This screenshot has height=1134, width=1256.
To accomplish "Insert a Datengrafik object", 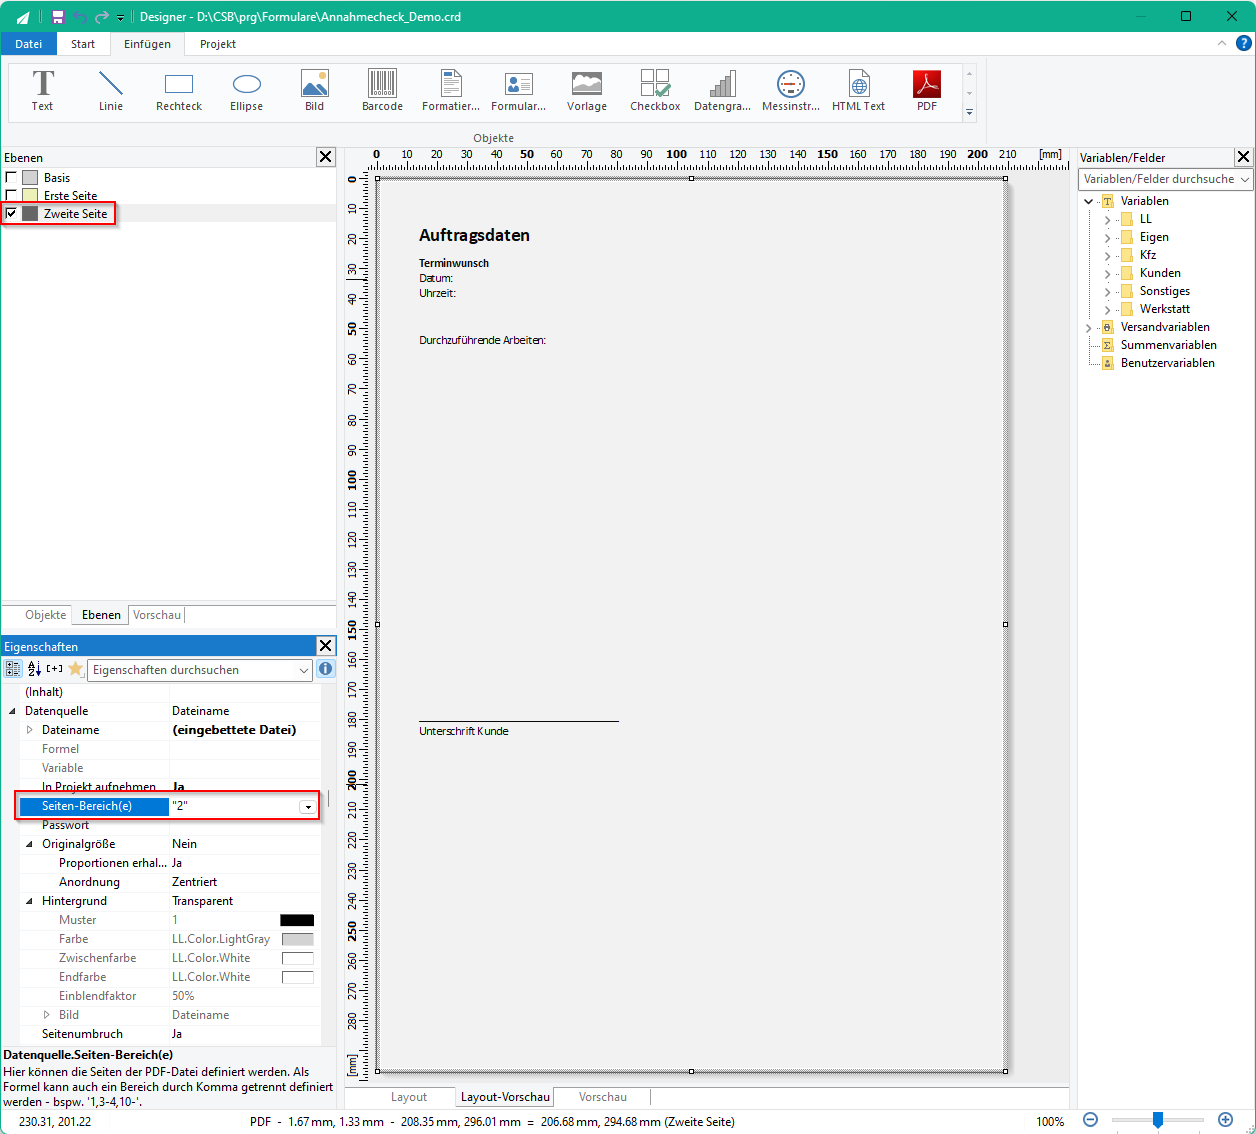I will pyautogui.click(x=722, y=91).
